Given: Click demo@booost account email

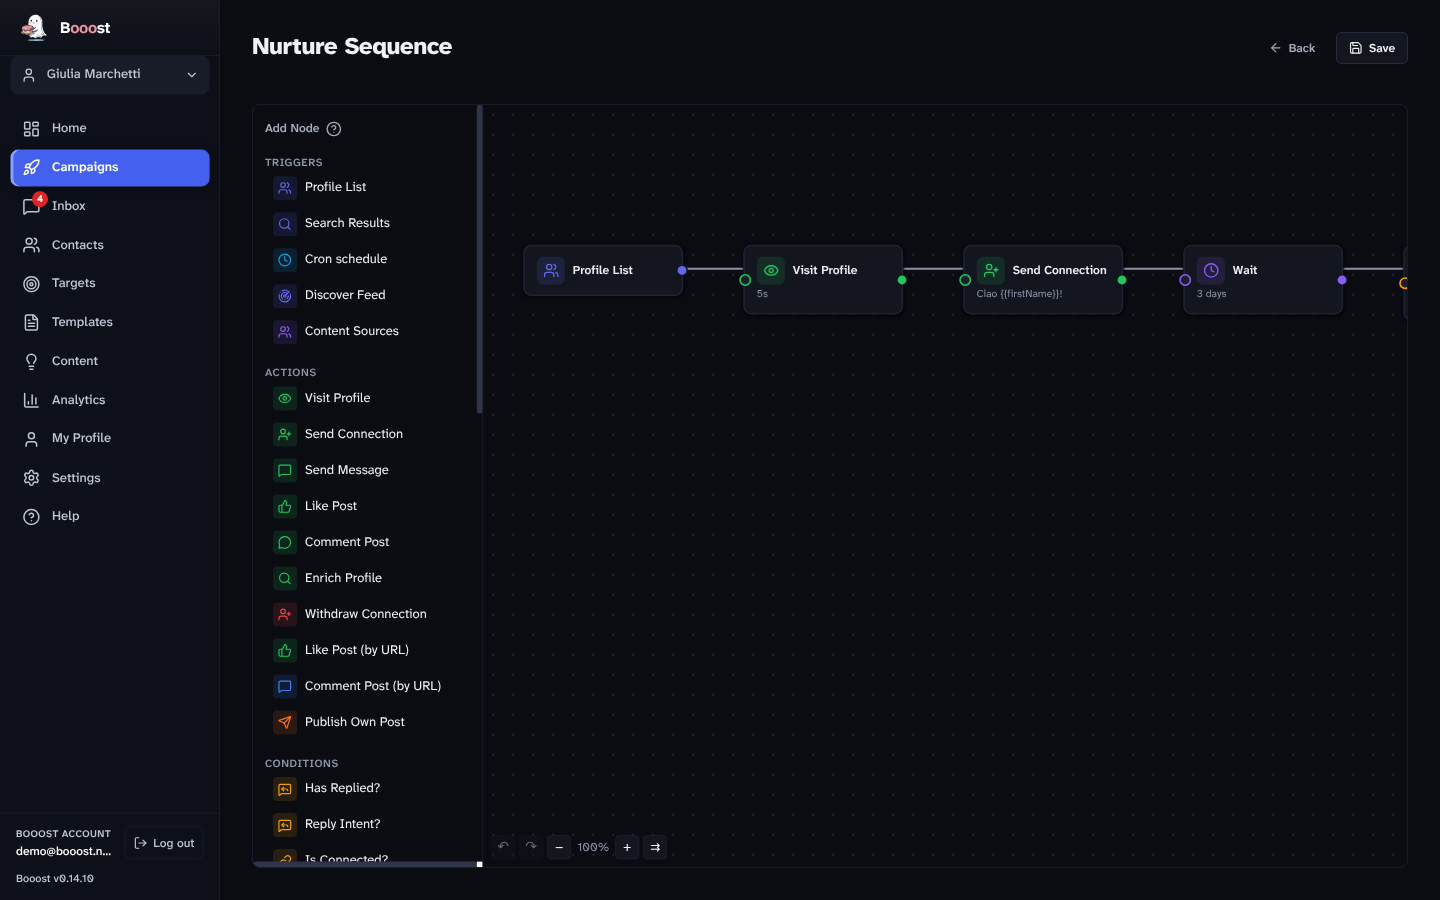Looking at the screenshot, I should tap(64, 851).
